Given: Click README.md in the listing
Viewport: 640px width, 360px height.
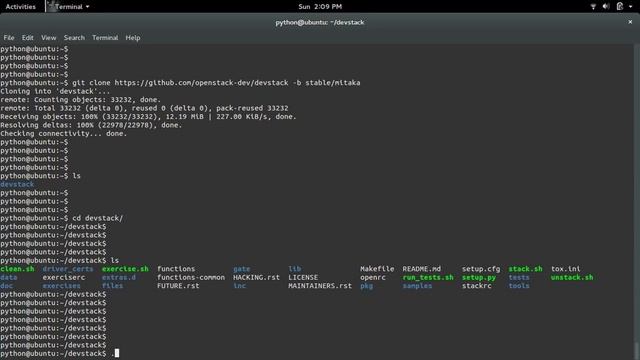Looking at the screenshot, I should [x=422, y=269].
